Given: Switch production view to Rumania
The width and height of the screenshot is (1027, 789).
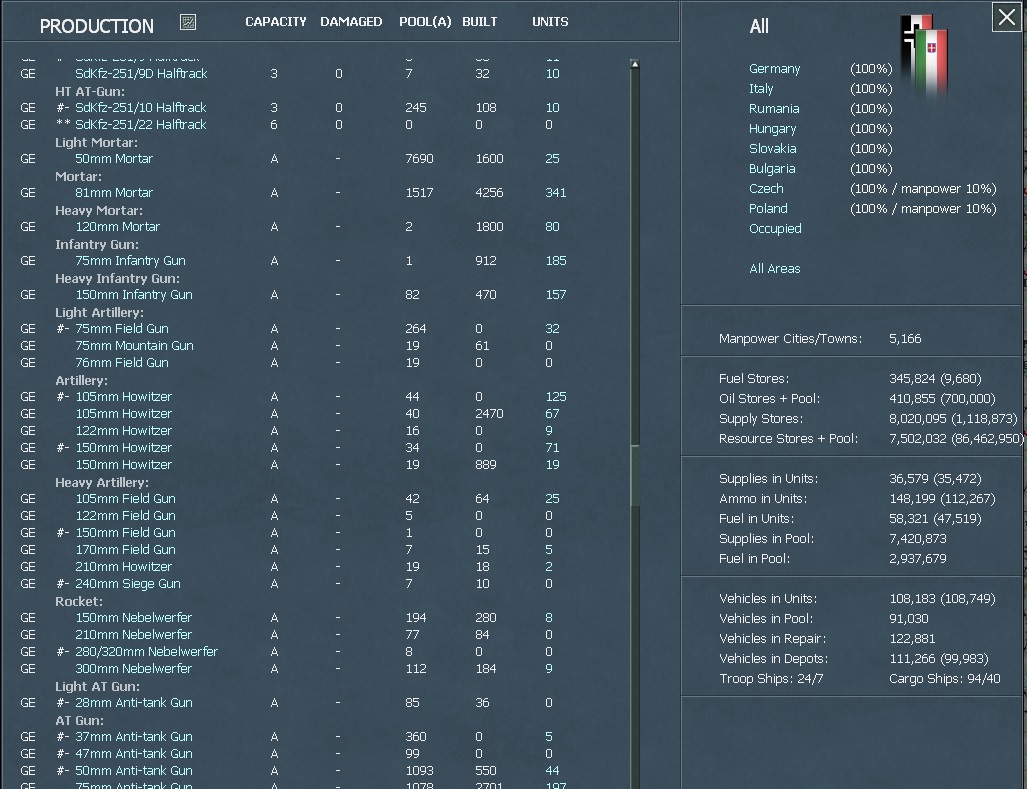Looking at the screenshot, I should point(772,108).
